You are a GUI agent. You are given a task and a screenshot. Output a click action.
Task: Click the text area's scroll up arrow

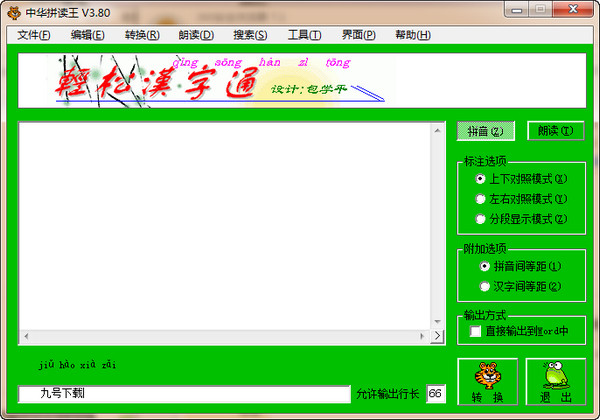coord(437,129)
